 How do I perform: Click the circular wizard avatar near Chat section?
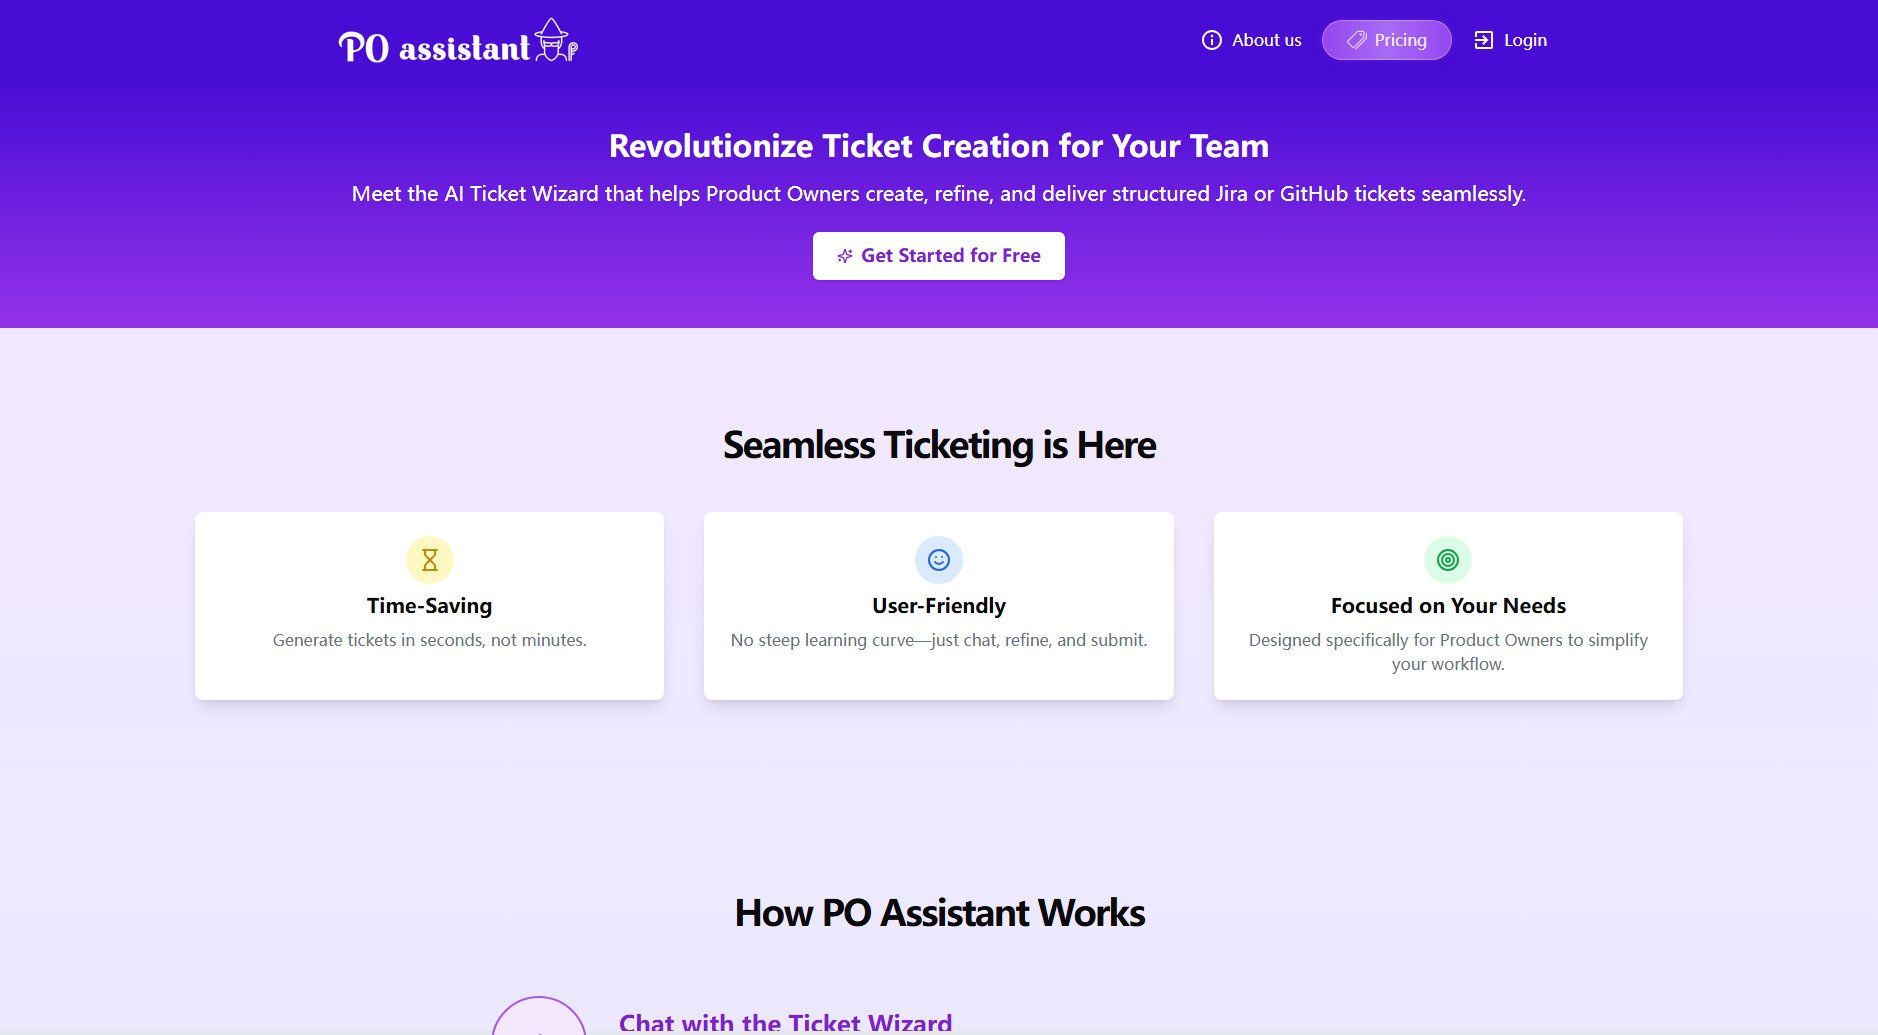(540, 1021)
